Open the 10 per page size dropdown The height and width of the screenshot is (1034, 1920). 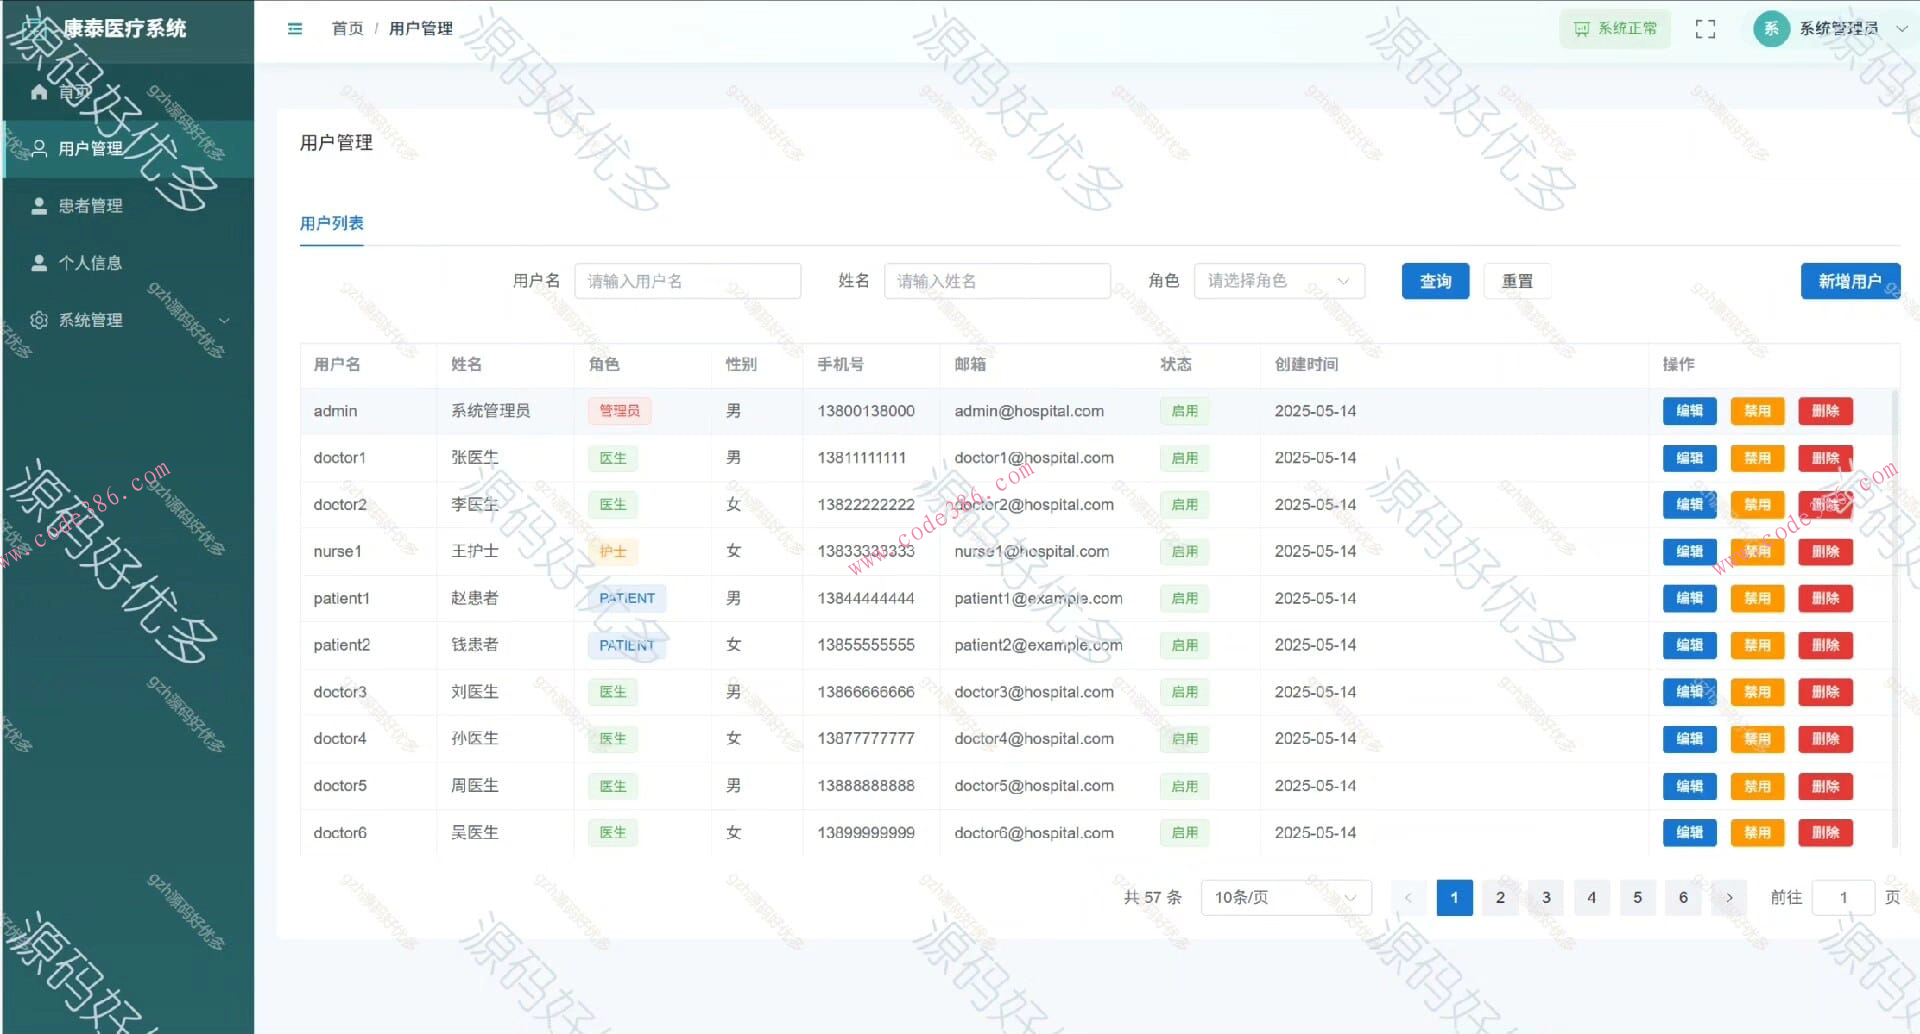point(1285,898)
